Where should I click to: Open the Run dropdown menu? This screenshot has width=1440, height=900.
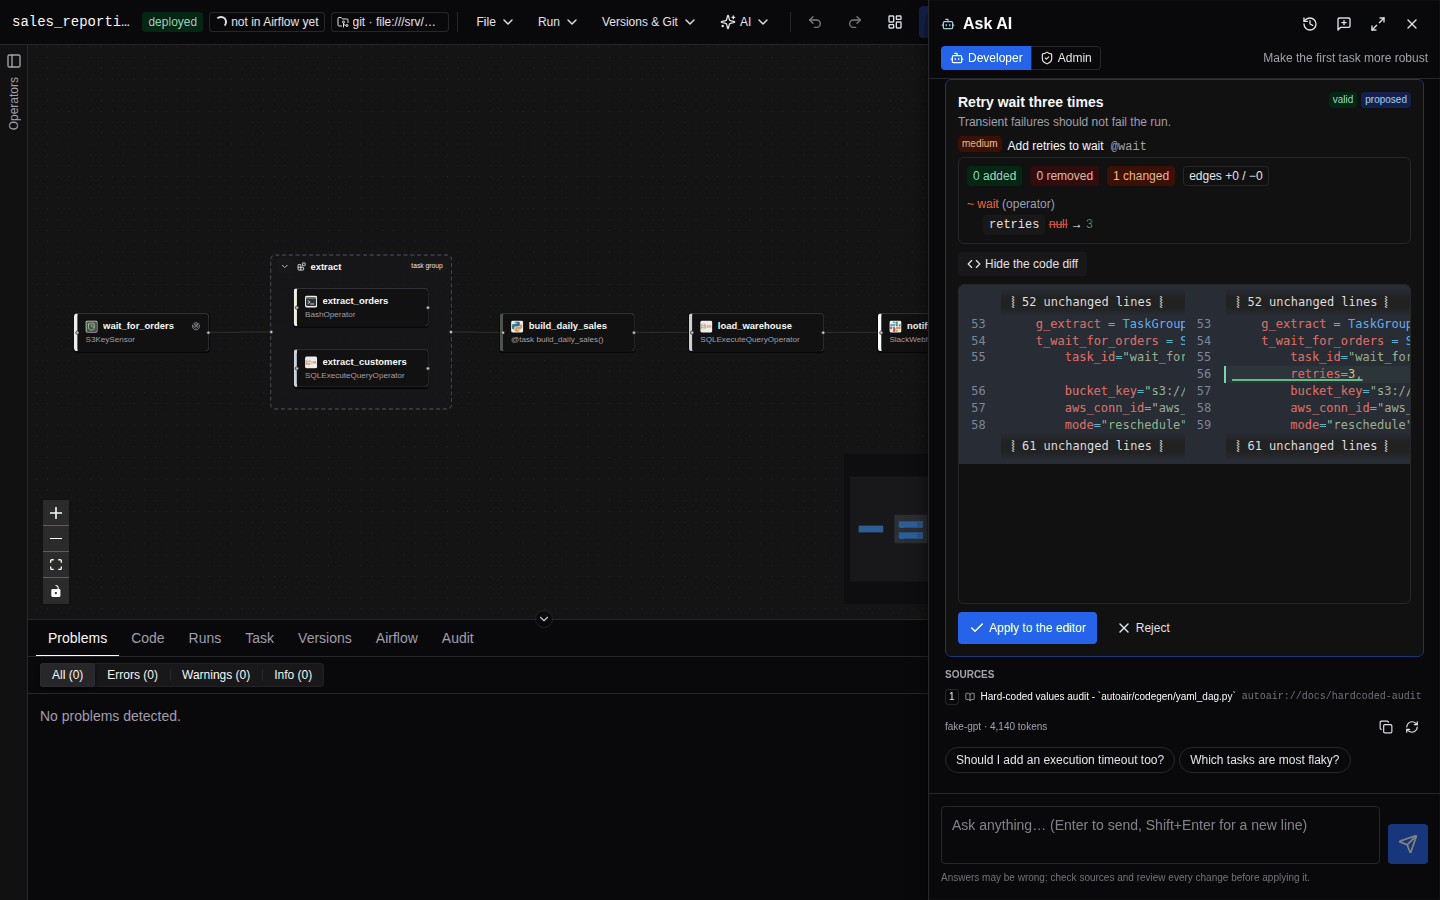(x=557, y=22)
